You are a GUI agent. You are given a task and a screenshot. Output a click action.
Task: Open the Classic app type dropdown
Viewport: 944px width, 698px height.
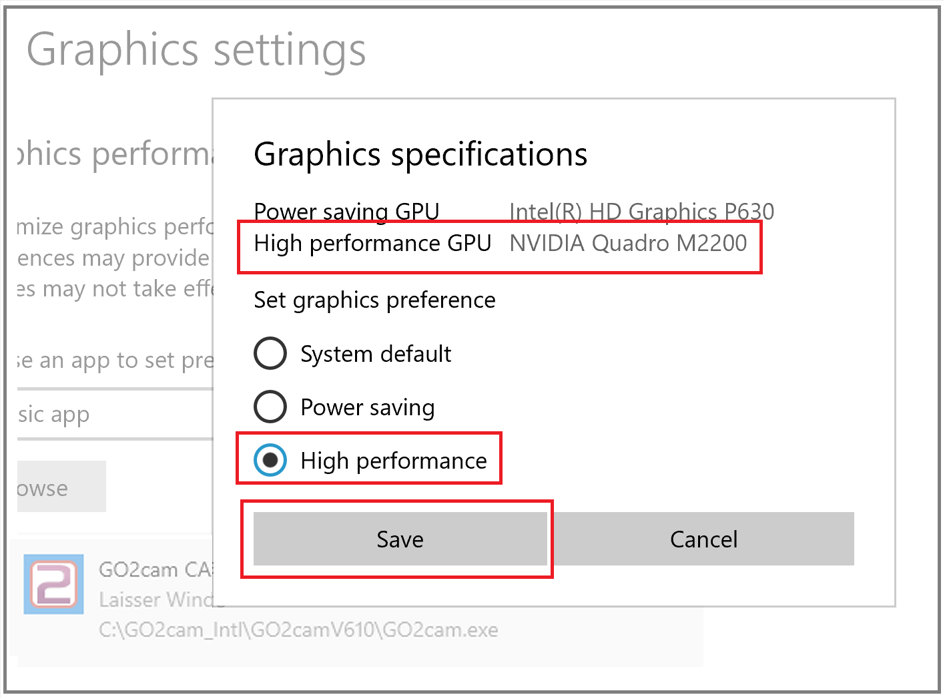click(112, 415)
